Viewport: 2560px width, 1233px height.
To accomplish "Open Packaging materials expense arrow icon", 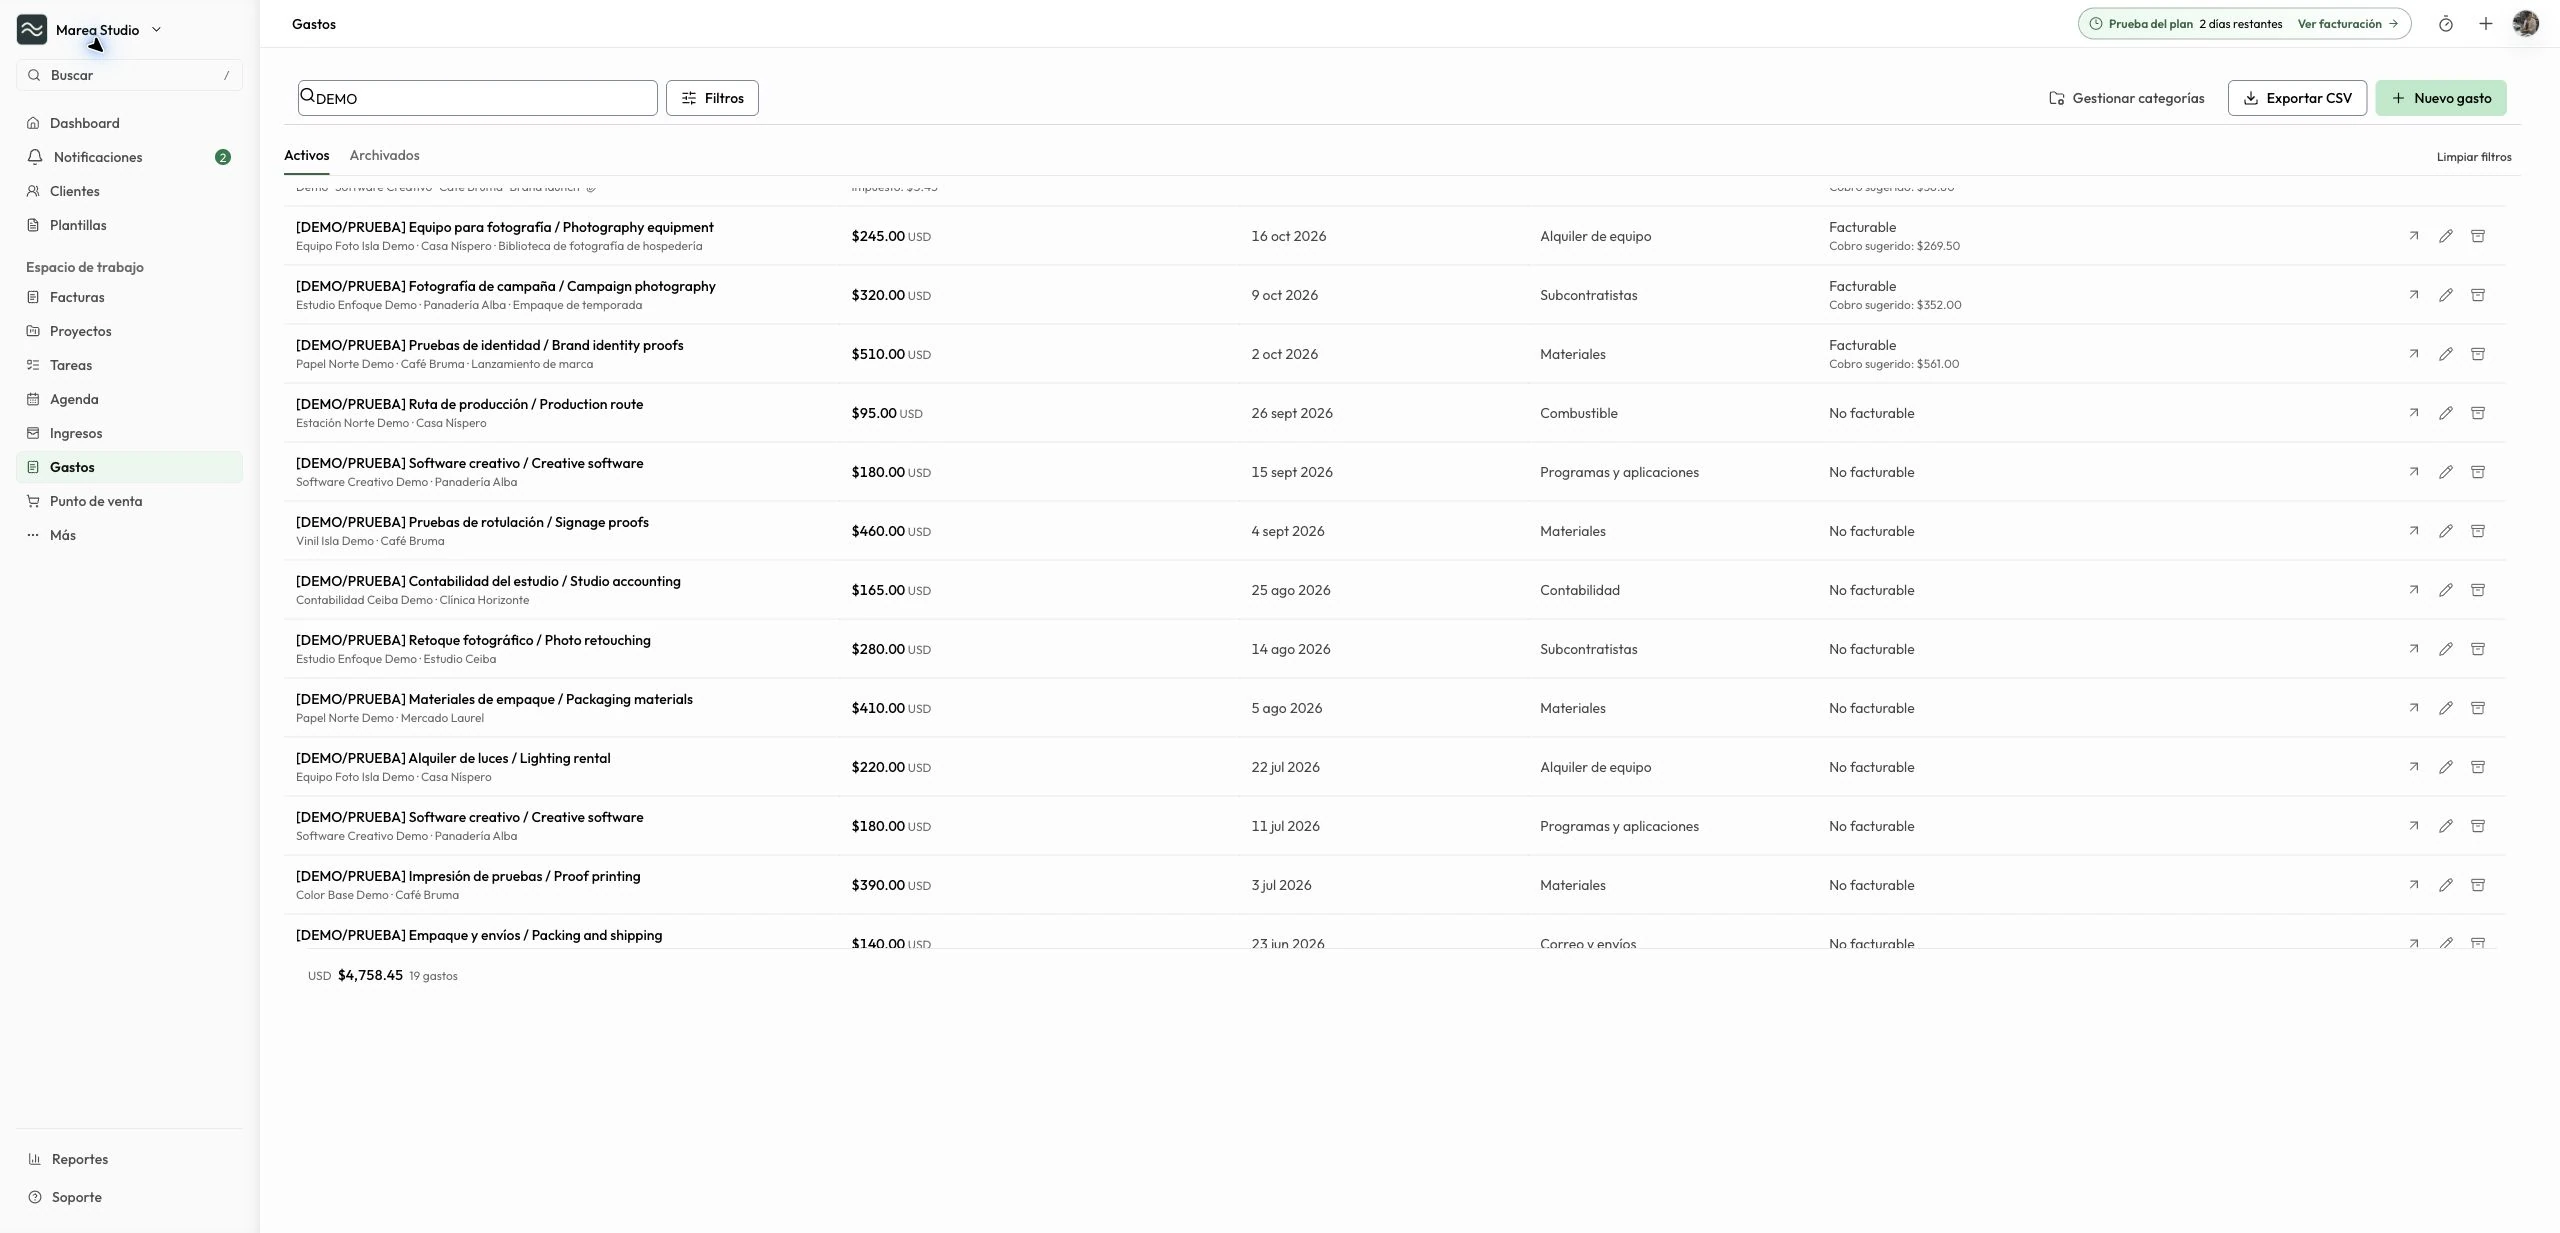I will pyautogui.click(x=2413, y=708).
